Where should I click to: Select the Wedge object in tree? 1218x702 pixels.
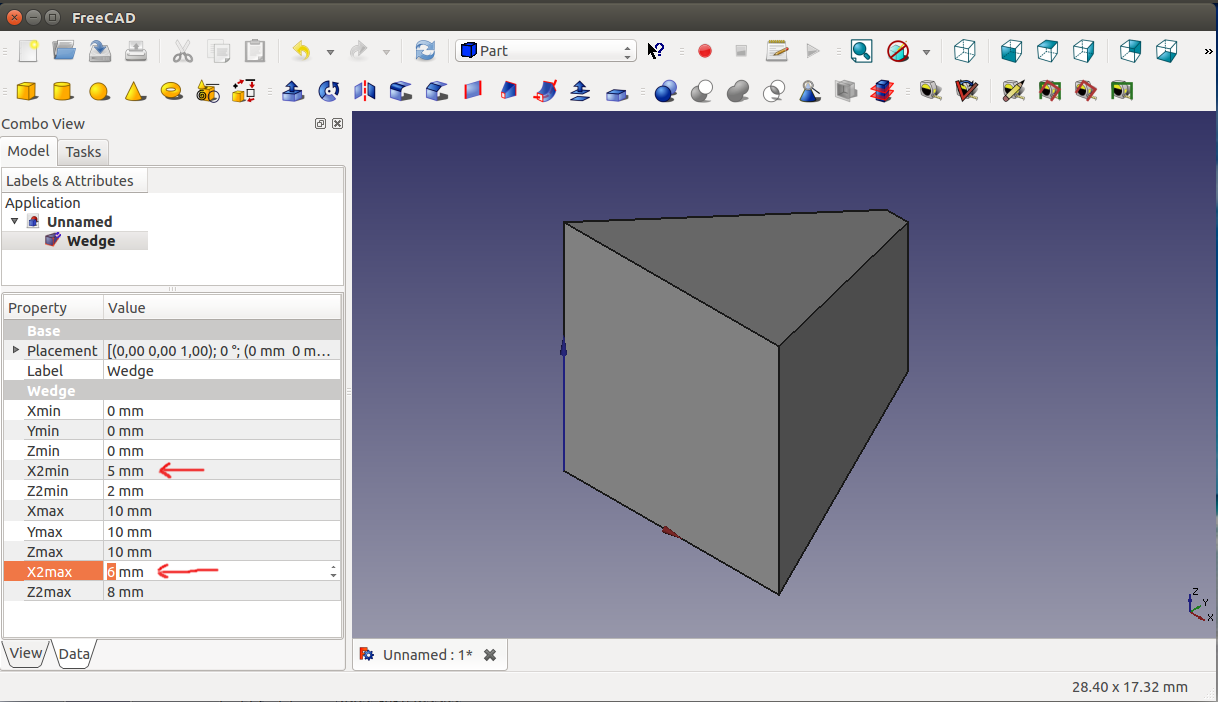pos(90,241)
